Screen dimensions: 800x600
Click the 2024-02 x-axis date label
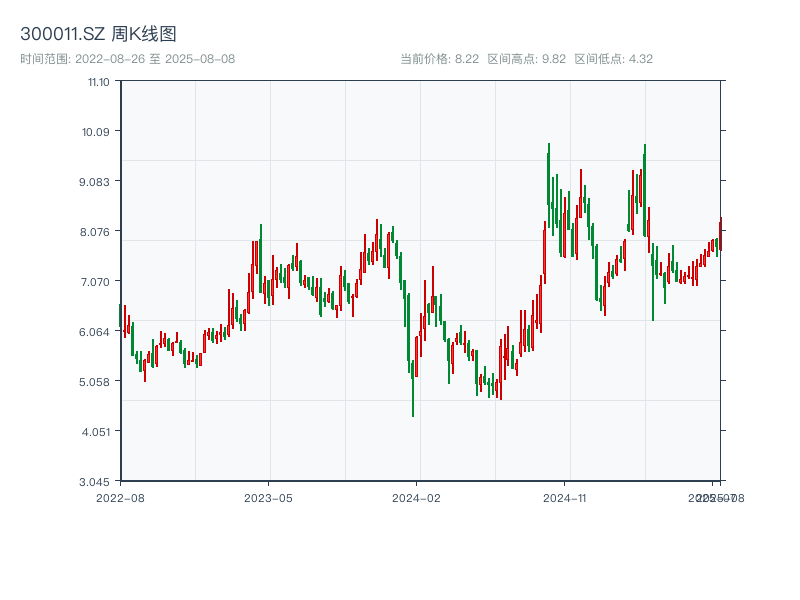pyautogui.click(x=416, y=497)
